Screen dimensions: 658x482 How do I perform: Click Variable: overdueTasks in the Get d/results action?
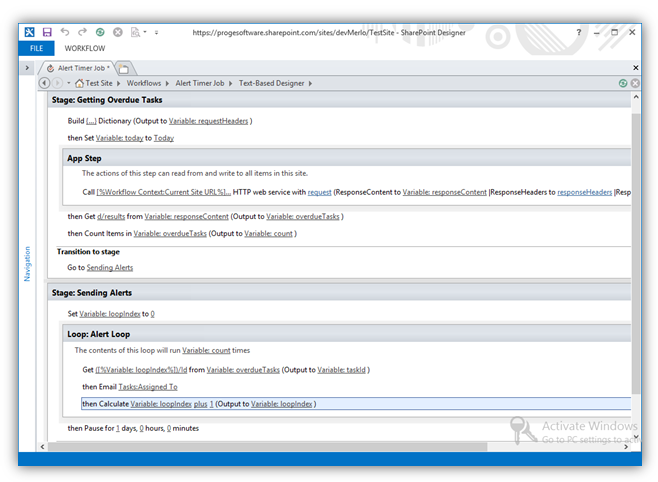click(303, 216)
